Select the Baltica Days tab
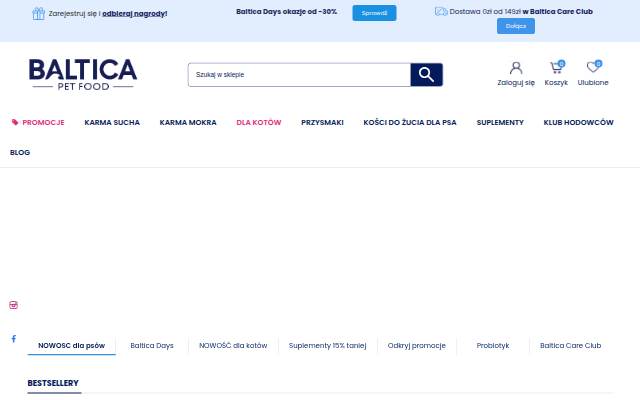 point(152,346)
